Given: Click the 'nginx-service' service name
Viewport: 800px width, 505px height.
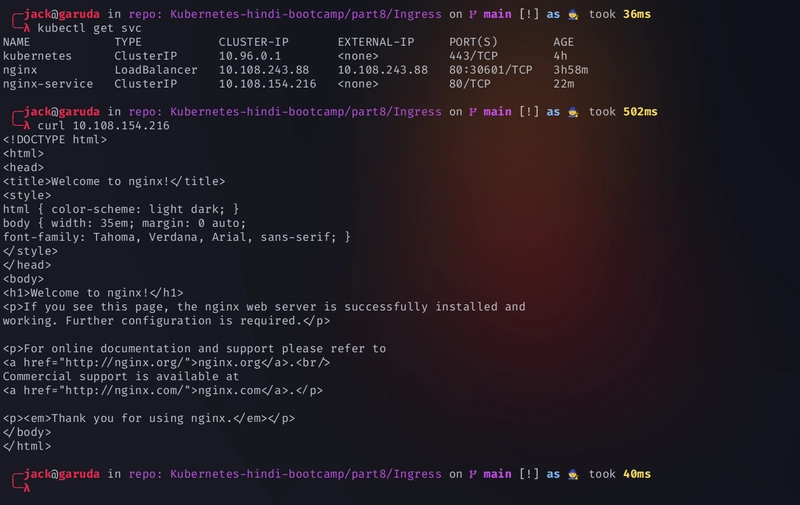Looking at the screenshot, I should pos(48,84).
